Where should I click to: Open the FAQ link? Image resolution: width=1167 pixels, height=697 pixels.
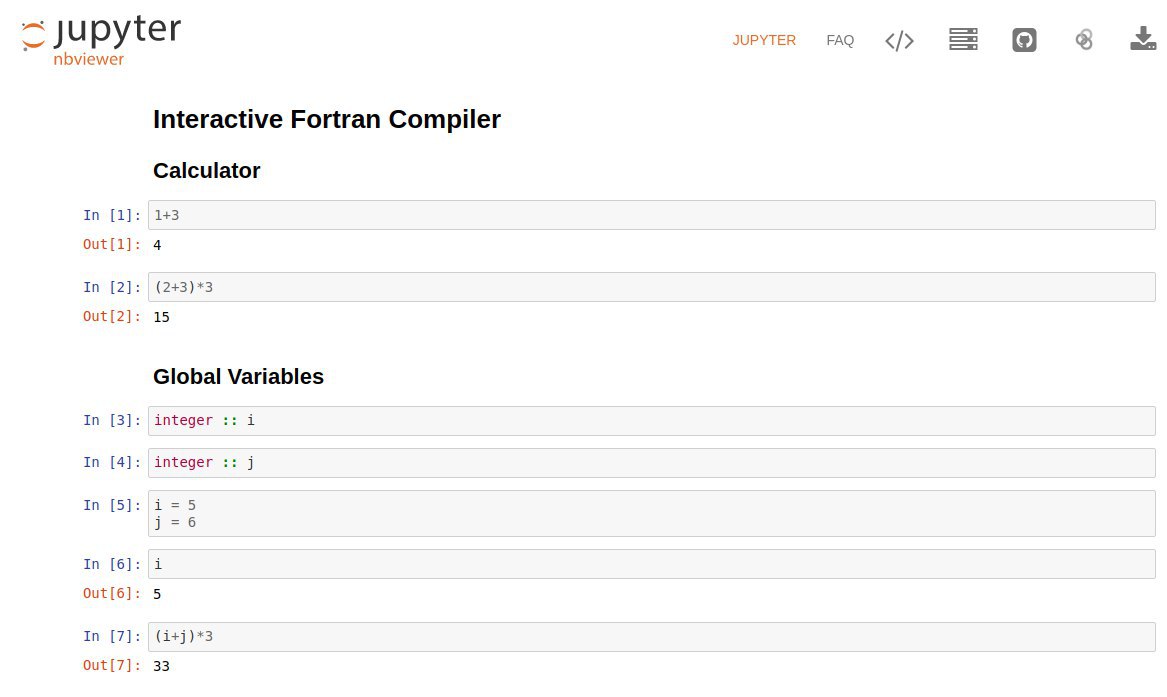(x=840, y=40)
